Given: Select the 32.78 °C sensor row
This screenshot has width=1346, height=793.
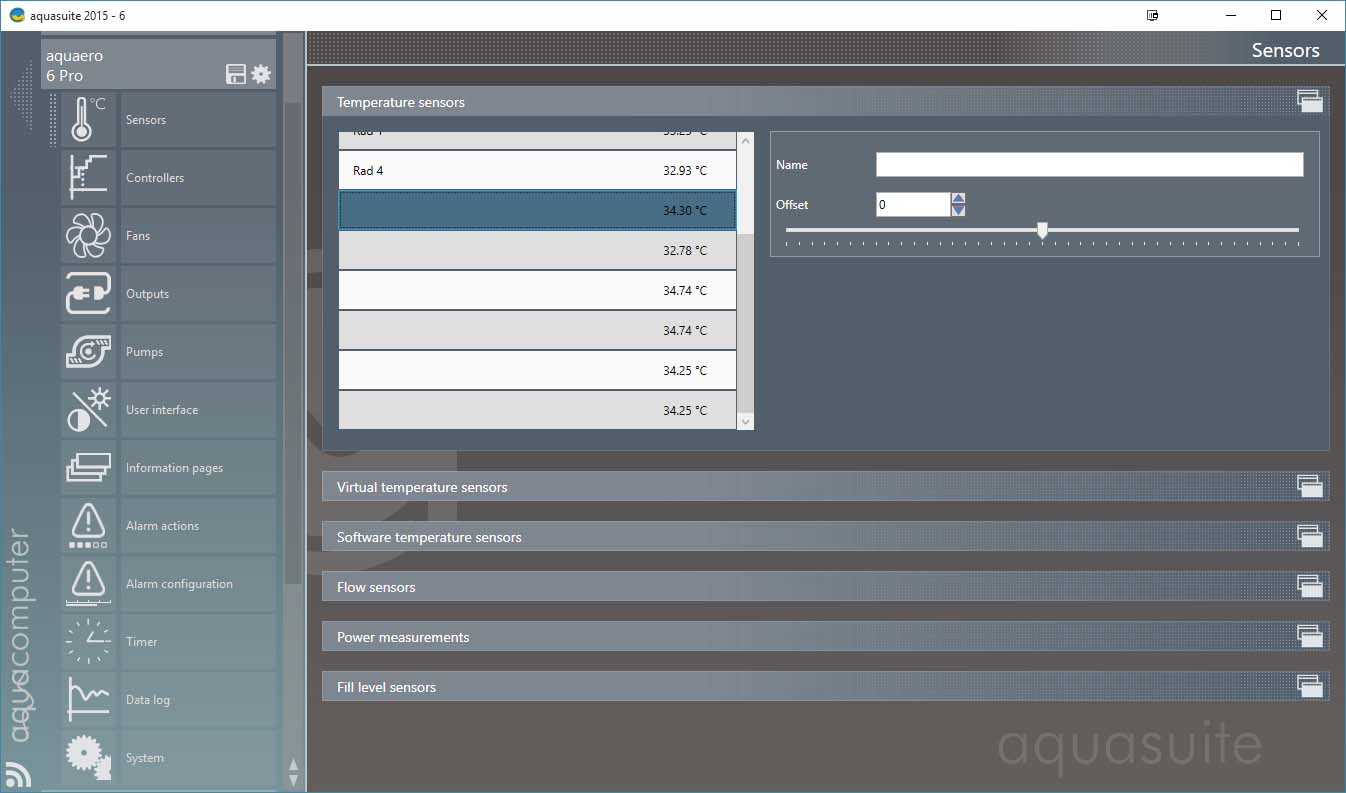Looking at the screenshot, I should [537, 251].
